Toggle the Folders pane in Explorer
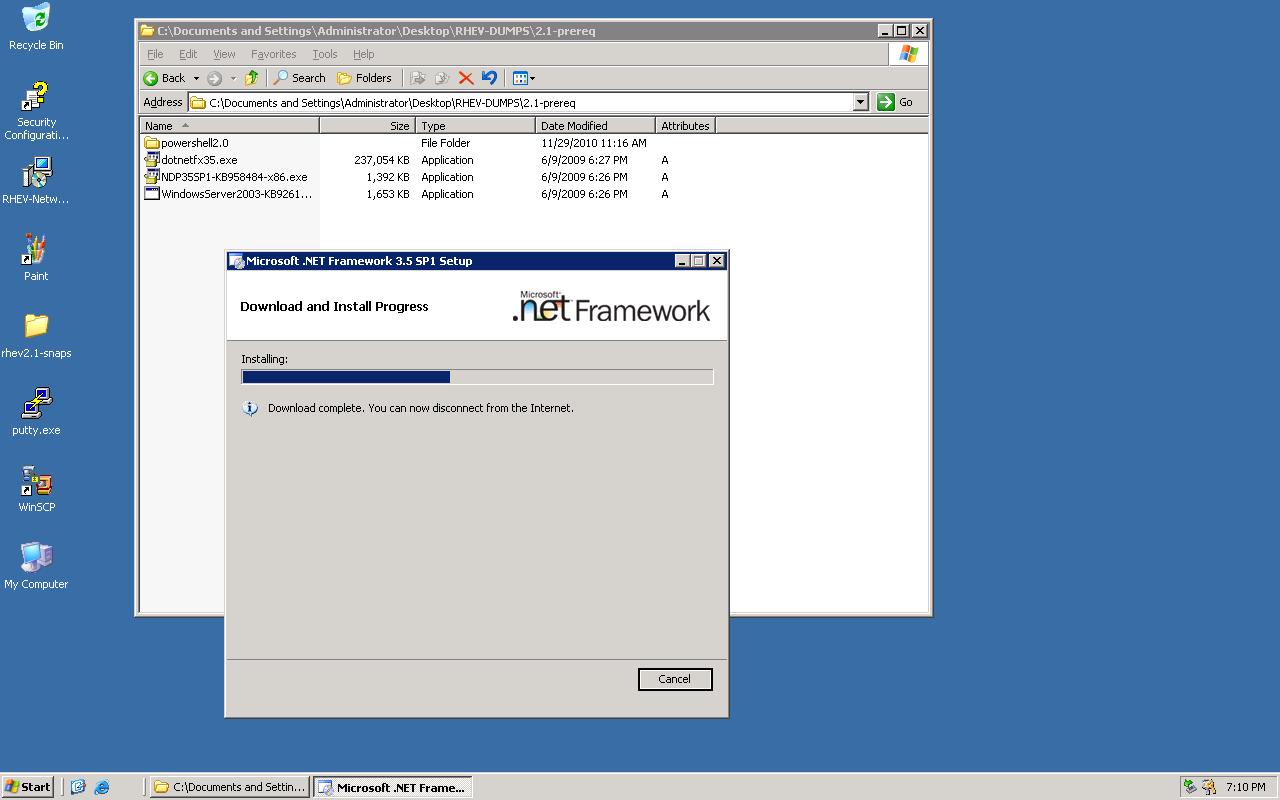 (x=364, y=78)
